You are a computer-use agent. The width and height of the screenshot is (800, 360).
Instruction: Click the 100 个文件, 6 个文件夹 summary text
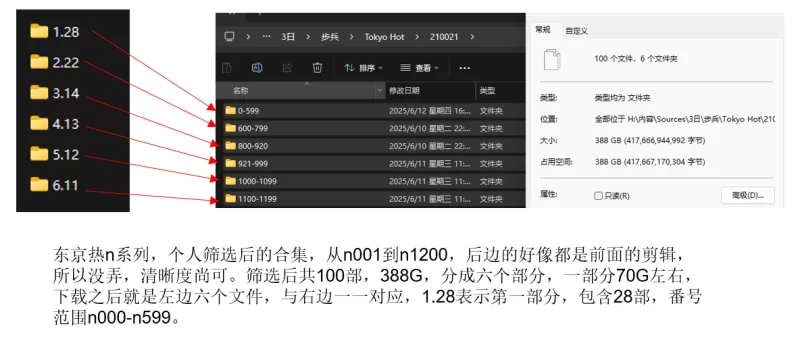pos(636,59)
